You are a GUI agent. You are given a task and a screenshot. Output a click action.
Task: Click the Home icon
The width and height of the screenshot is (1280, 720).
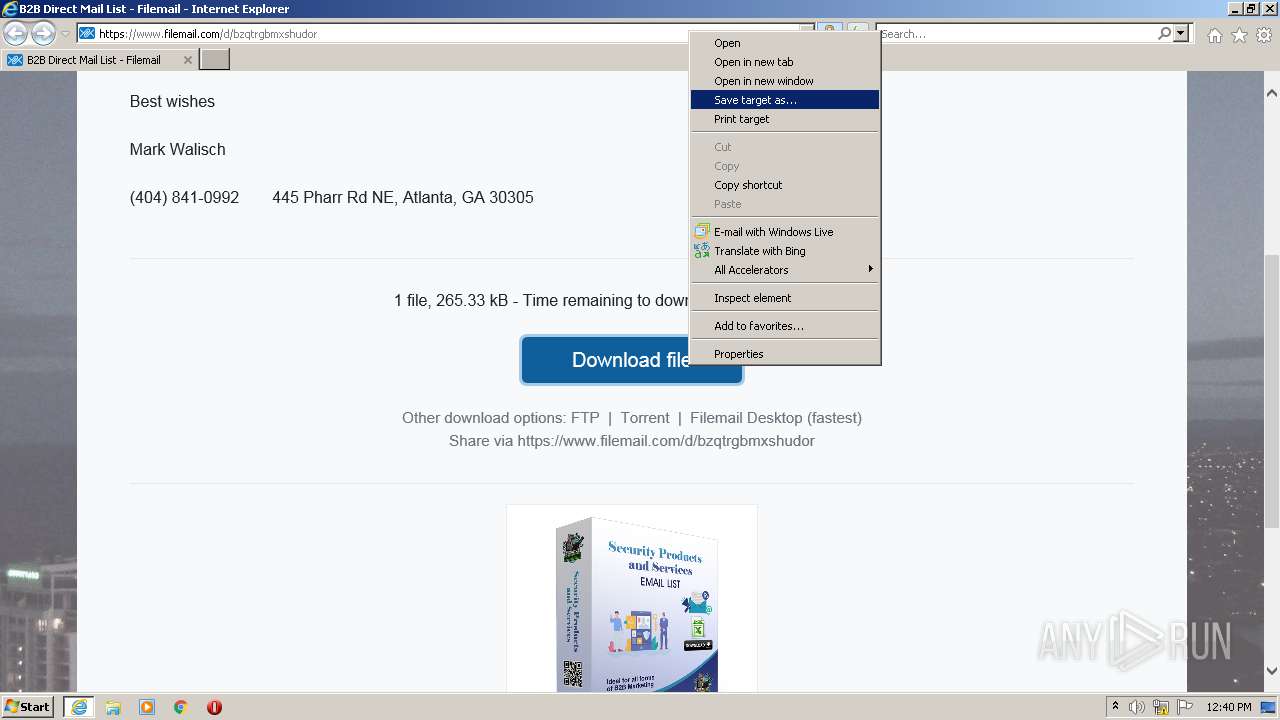pyautogui.click(x=1214, y=35)
